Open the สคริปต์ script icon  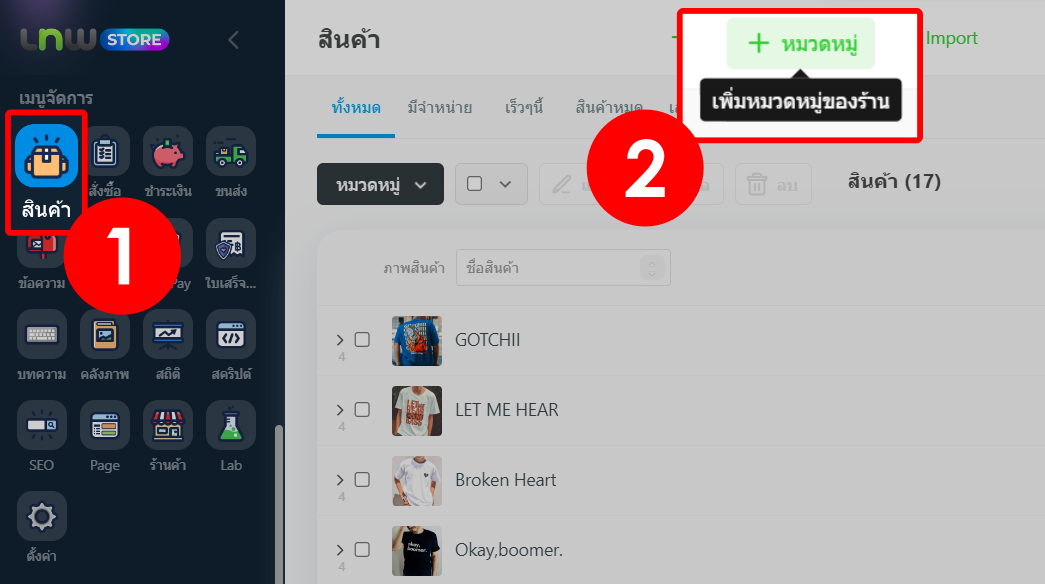(x=231, y=334)
